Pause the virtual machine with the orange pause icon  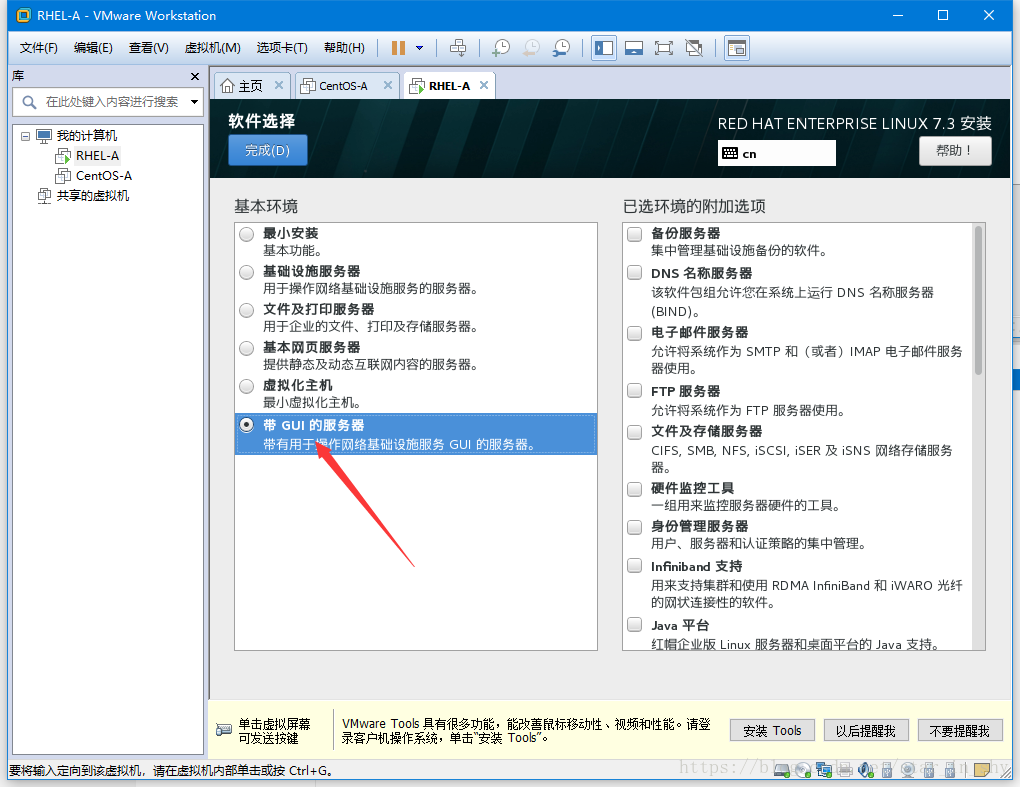(398, 48)
